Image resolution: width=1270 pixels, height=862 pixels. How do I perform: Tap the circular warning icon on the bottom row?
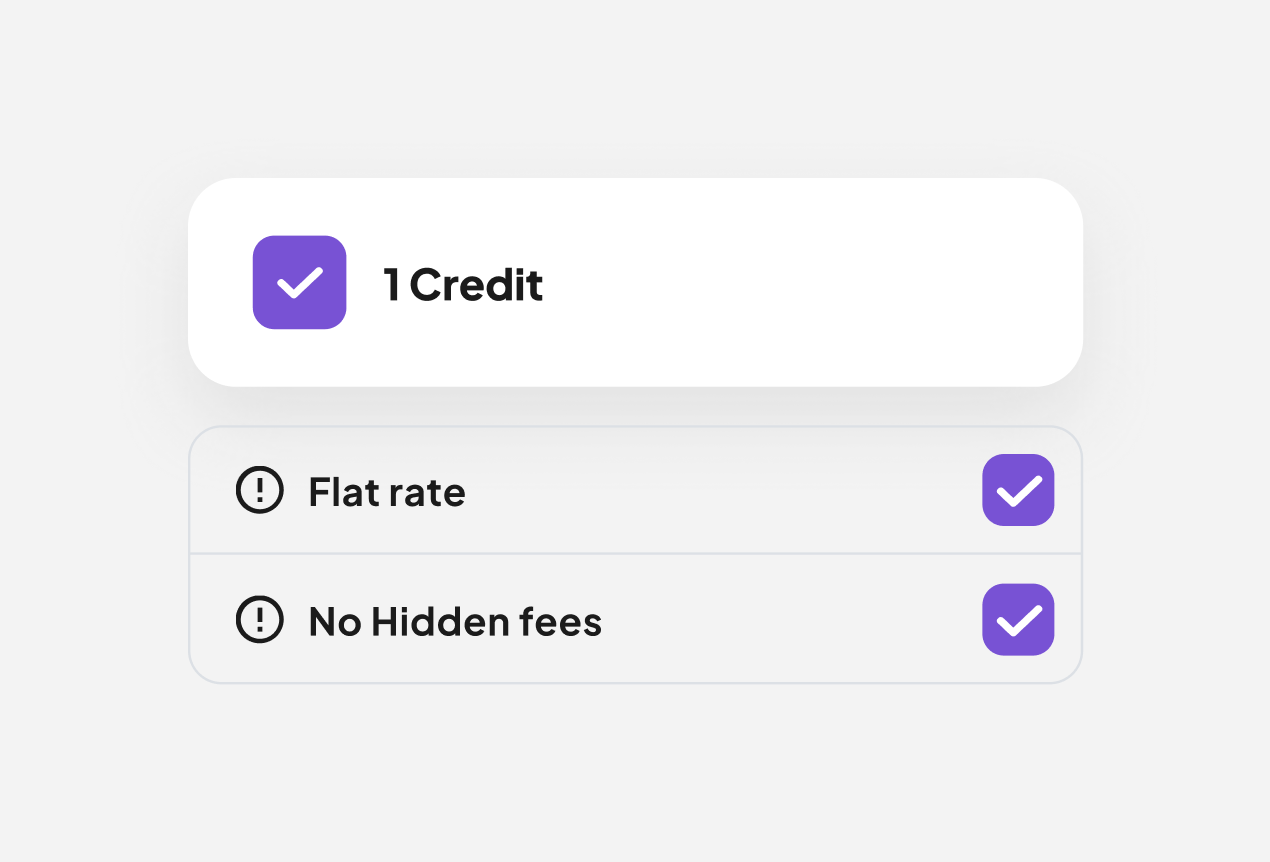[259, 620]
